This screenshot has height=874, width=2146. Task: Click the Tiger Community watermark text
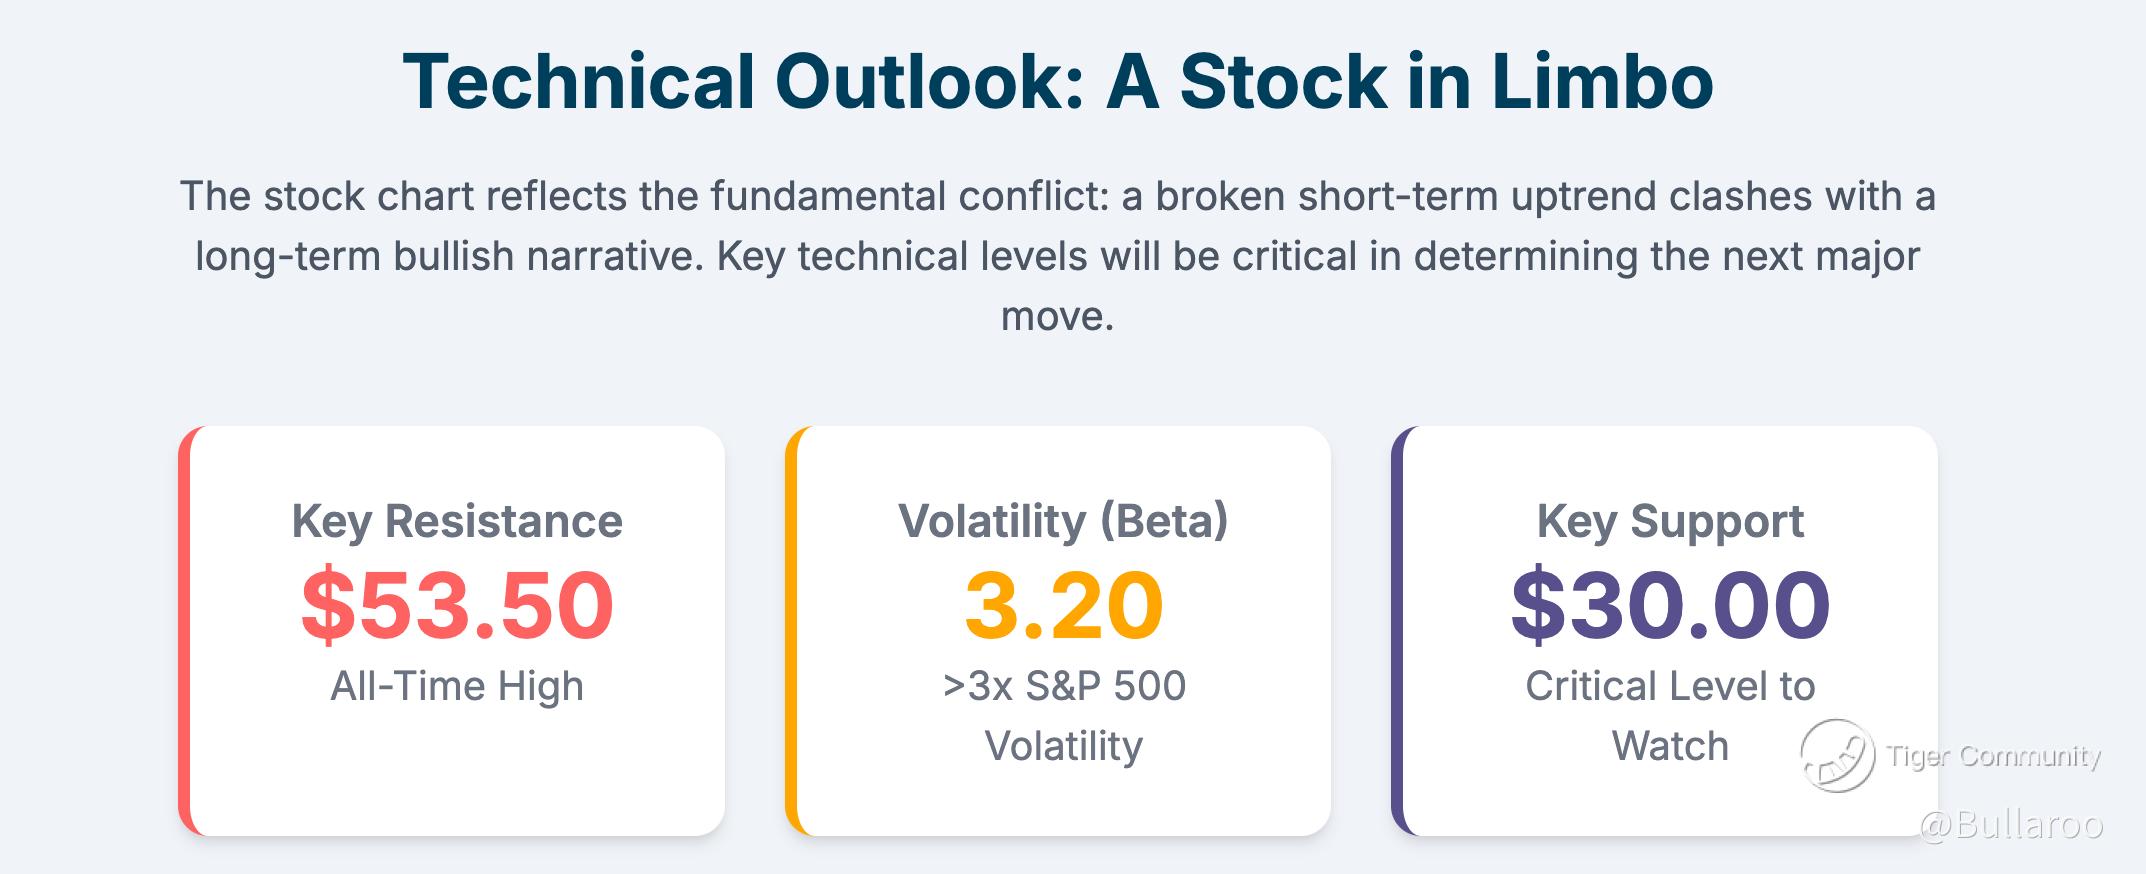pyautogui.click(x=1993, y=756)
